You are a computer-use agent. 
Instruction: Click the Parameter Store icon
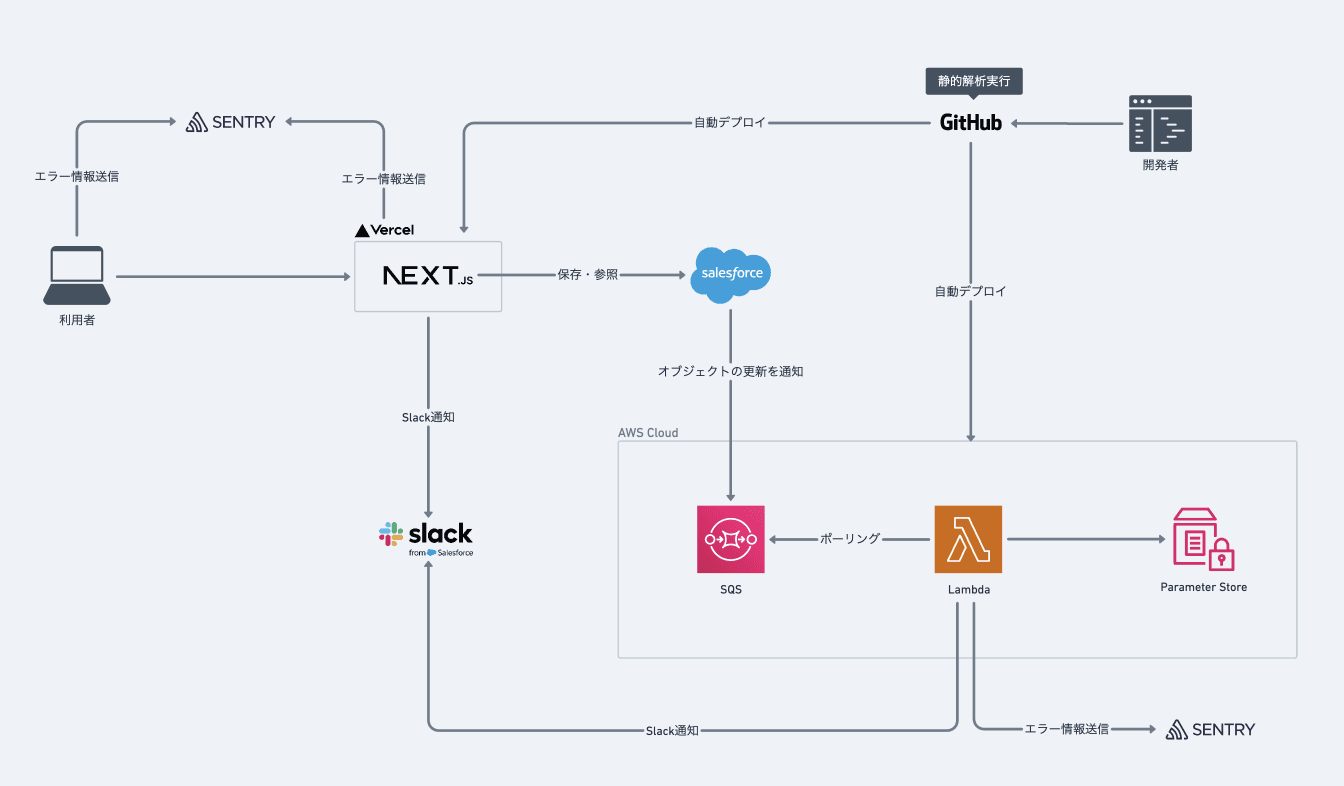click(1204, 539)
